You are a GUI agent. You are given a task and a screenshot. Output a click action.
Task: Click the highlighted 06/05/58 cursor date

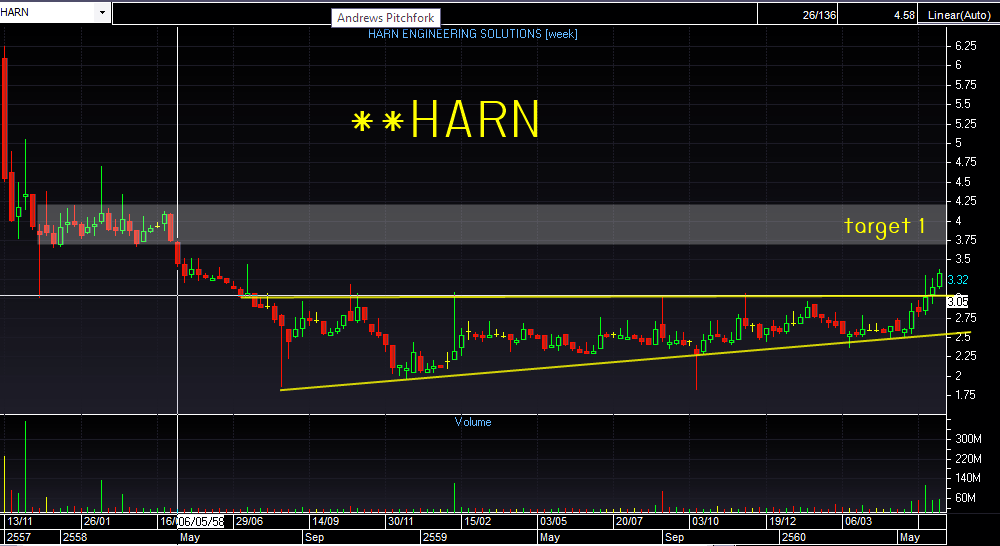coord(201,521)
